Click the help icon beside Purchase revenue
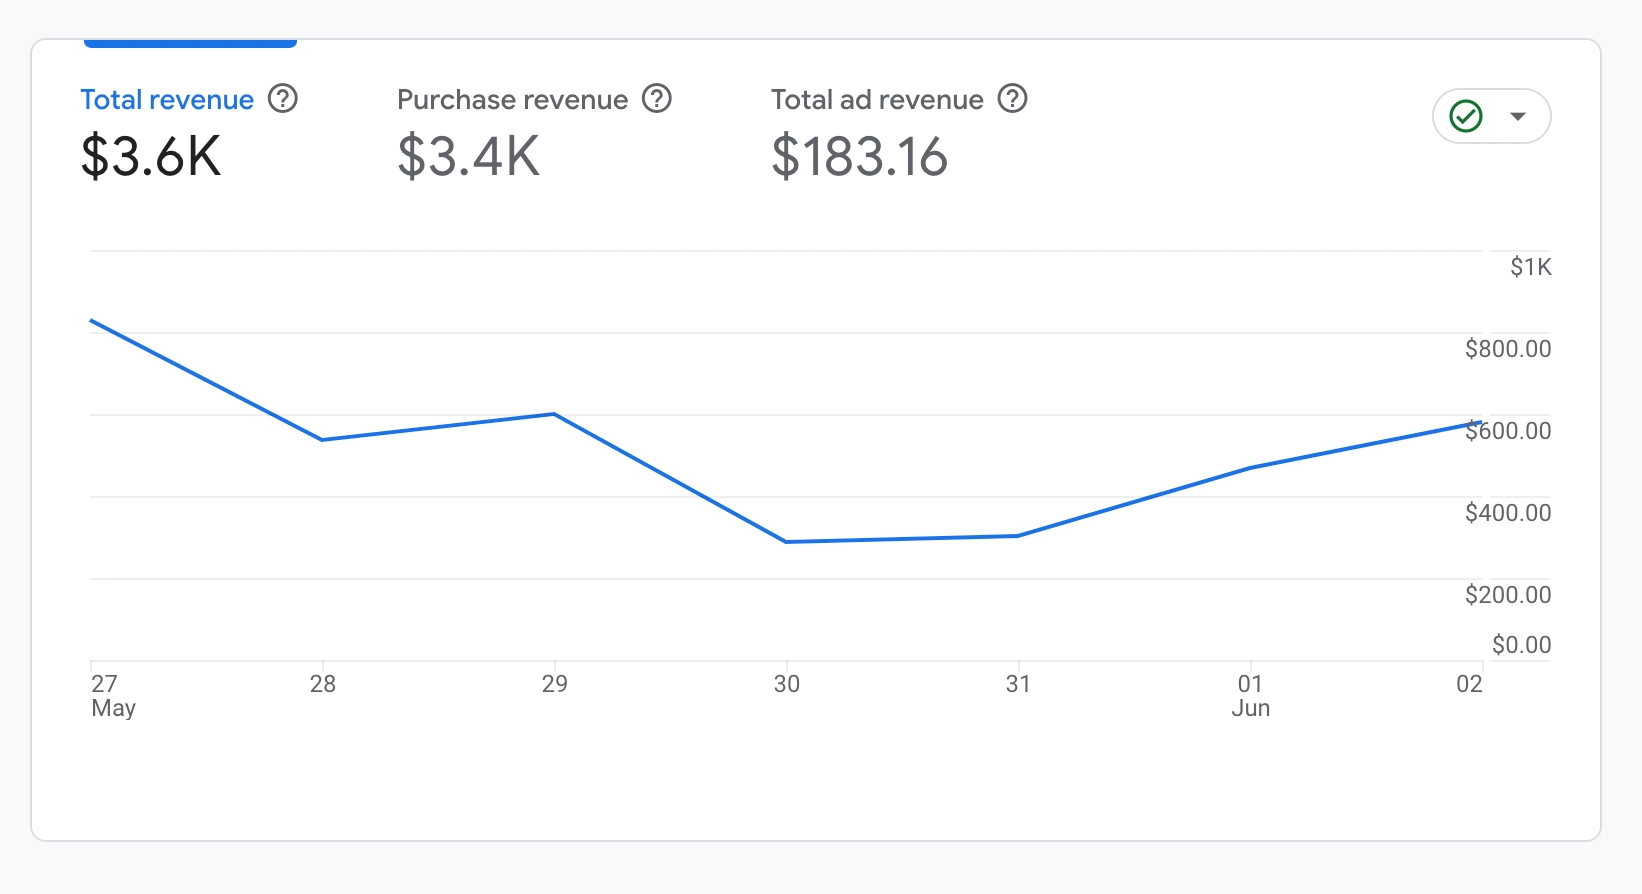This screenshot has height=894, width=1642. [657, 99]
